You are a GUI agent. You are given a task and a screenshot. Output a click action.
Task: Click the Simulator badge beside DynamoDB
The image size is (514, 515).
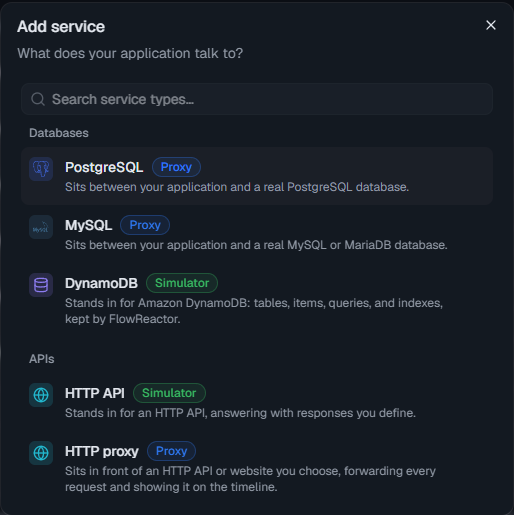click(x=182, y=283)
